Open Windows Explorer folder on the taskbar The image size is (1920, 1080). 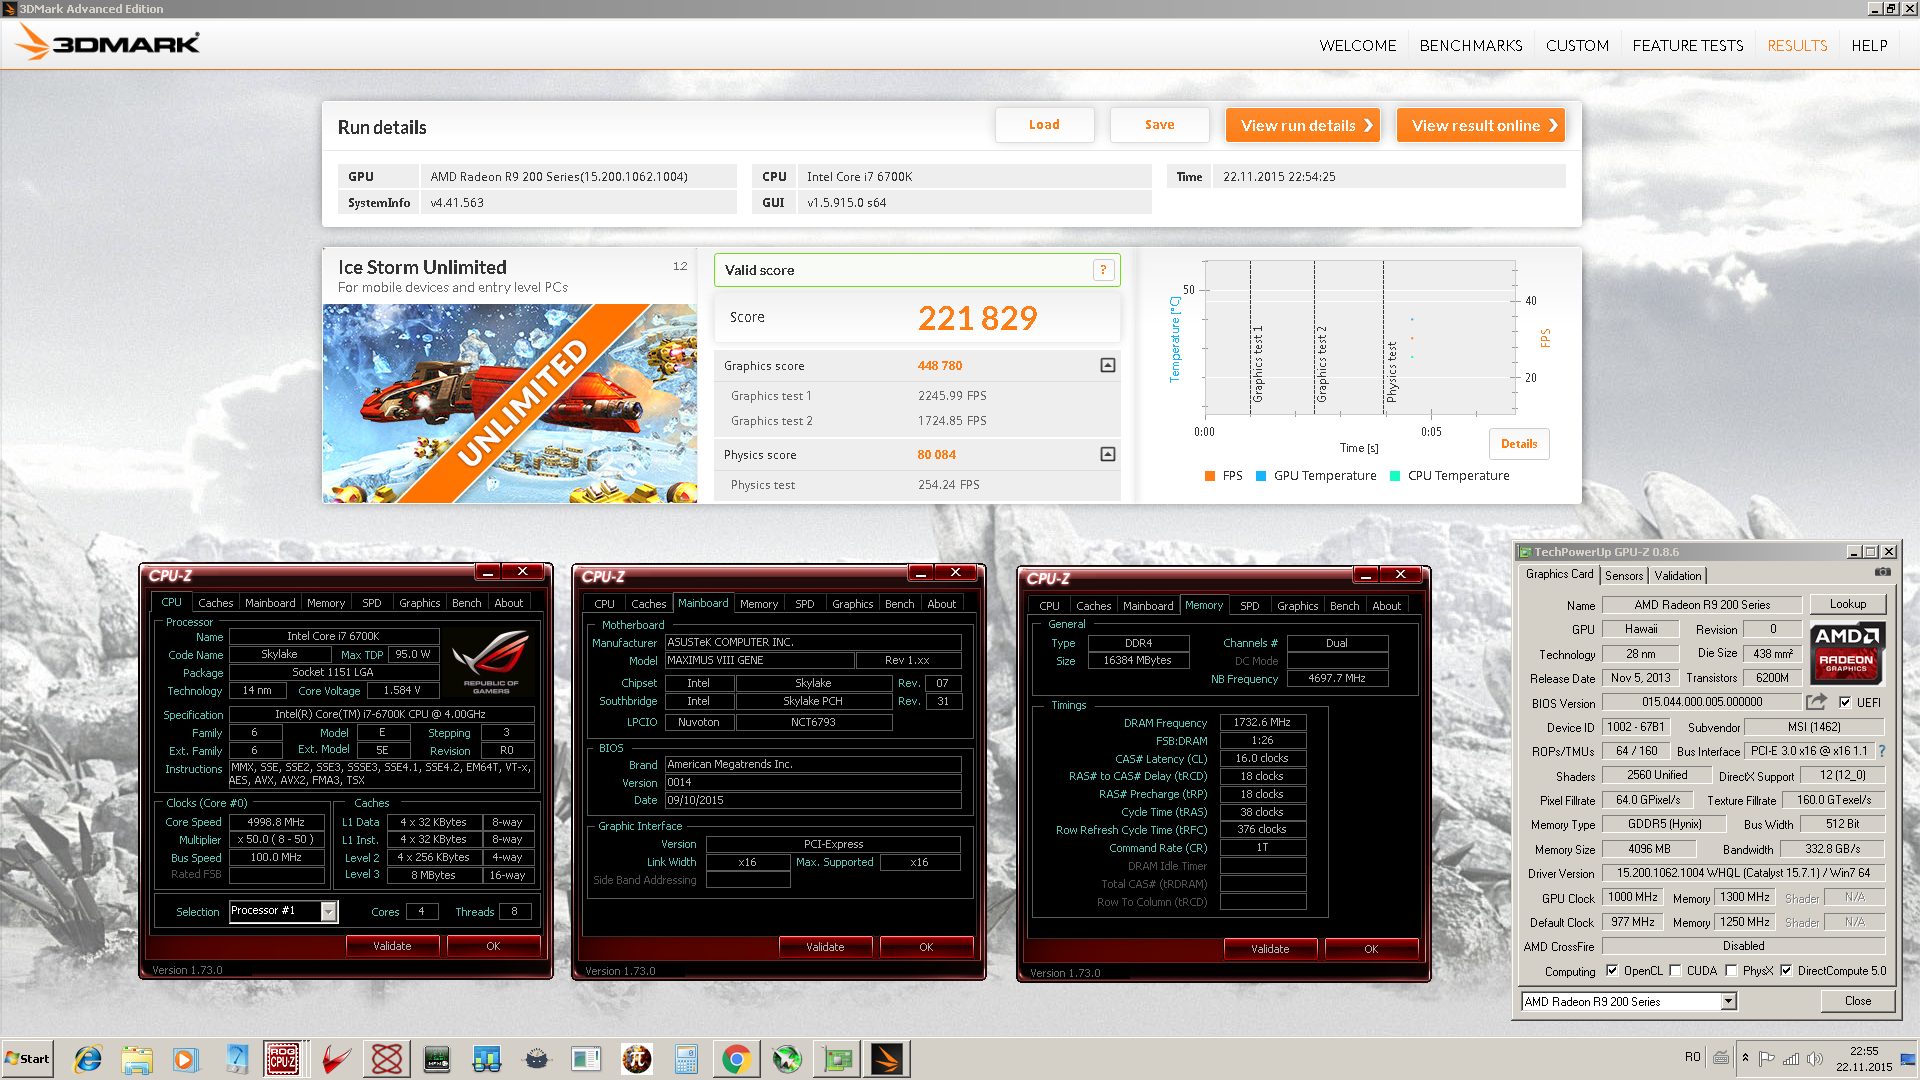137,1059
